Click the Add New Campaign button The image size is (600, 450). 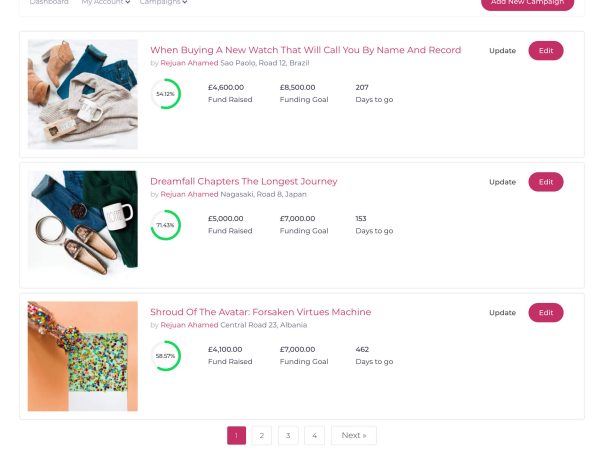click(x=527, y=3)
